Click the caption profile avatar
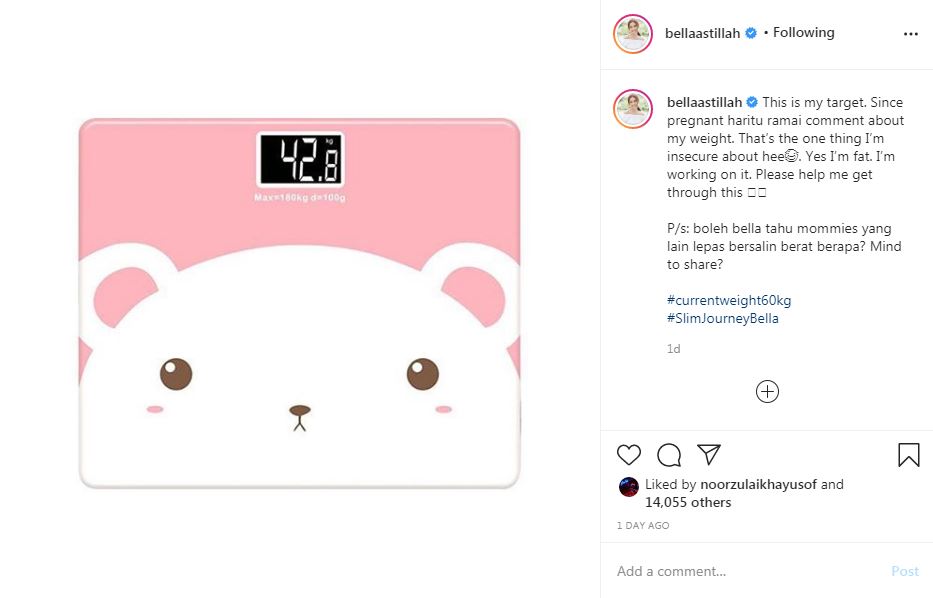This screenshot has width=933, height=598. pyautogui.click(x=634, y=108)
